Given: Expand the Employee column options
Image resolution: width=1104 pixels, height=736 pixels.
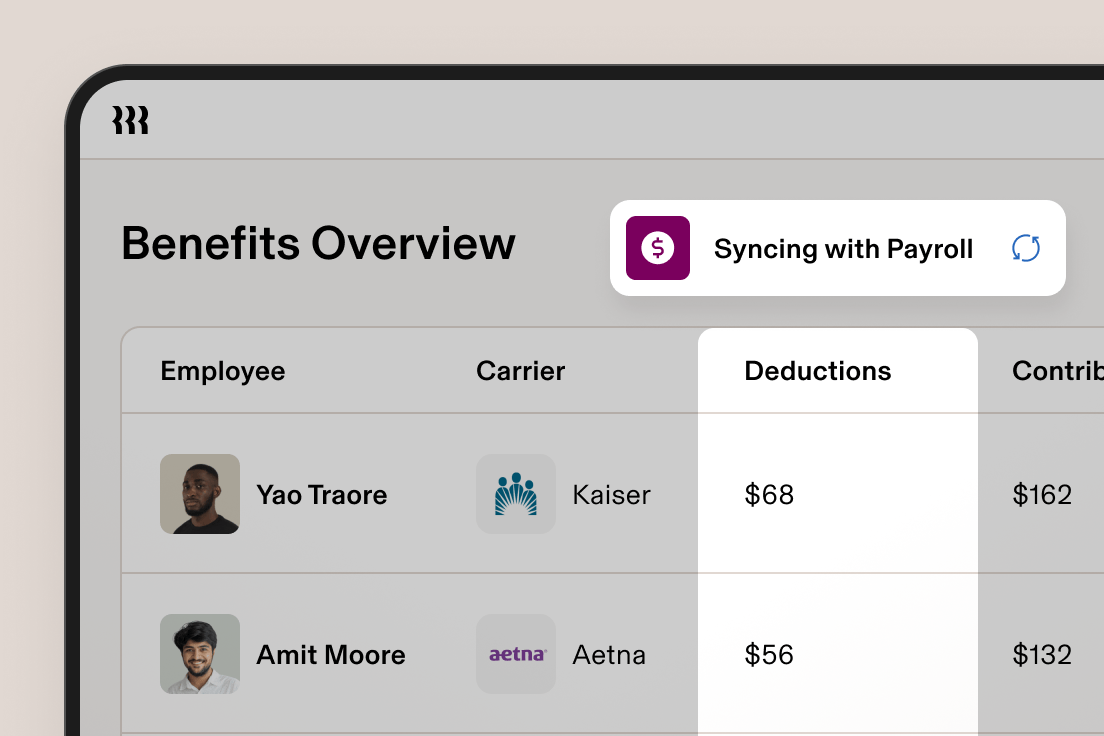Looking at the screenshot, I should pyautogui.click(x=222, y=370).
